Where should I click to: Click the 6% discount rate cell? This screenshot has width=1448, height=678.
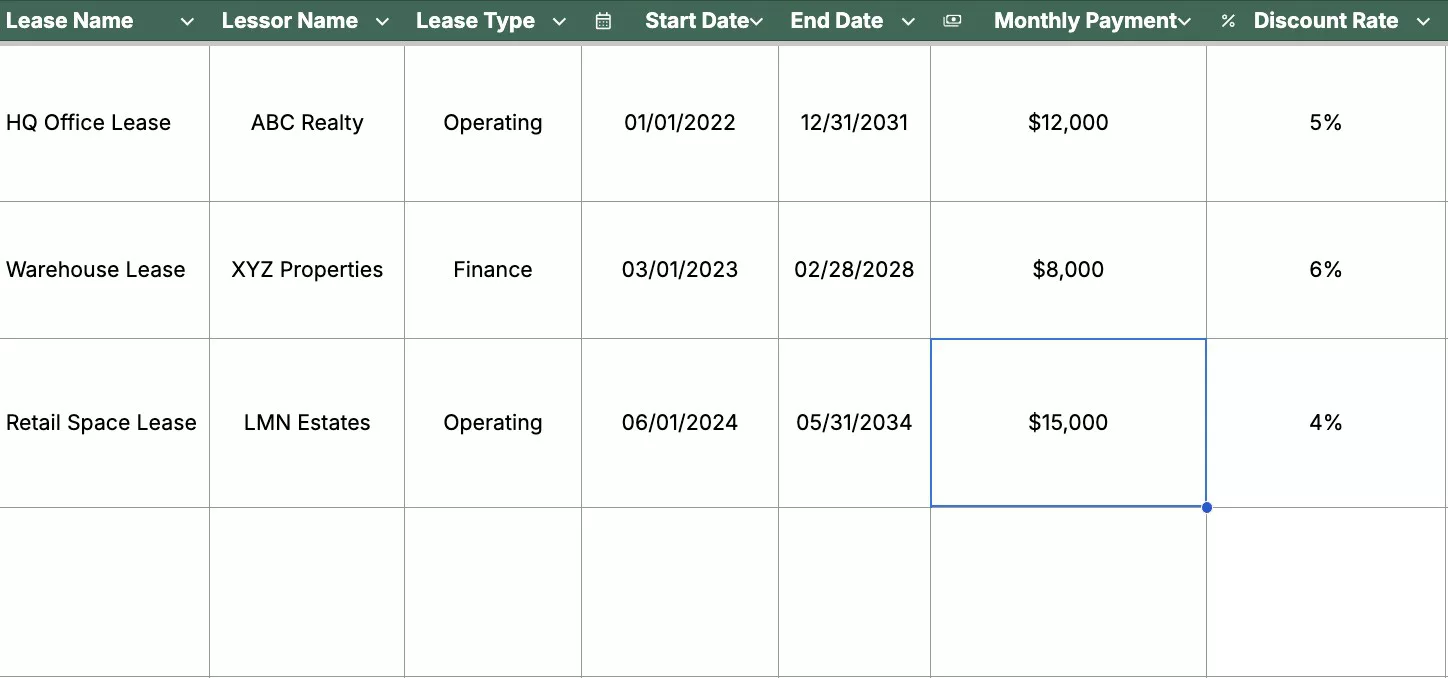pyautogui.click(x=1325, y=270)
